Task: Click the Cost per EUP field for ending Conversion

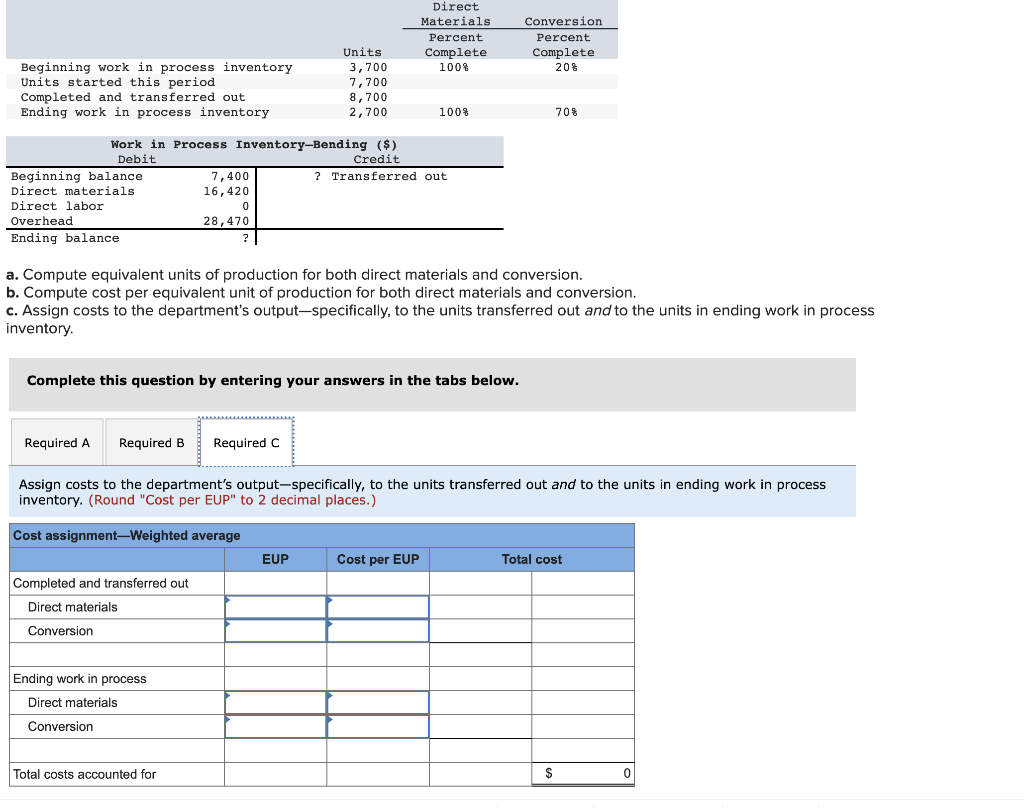Action: tap(377, 726)
